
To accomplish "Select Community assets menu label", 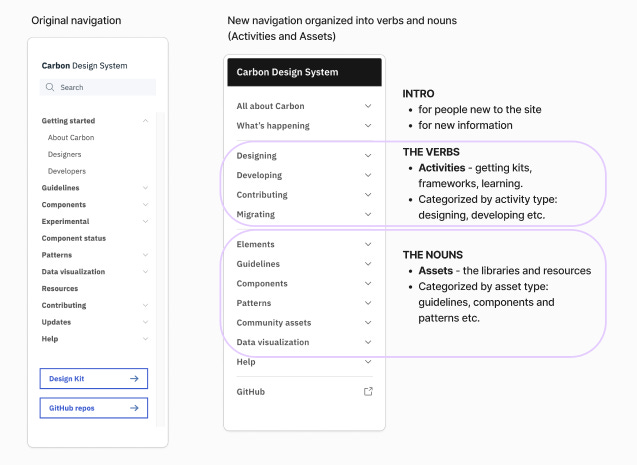I will click(274, 322).
